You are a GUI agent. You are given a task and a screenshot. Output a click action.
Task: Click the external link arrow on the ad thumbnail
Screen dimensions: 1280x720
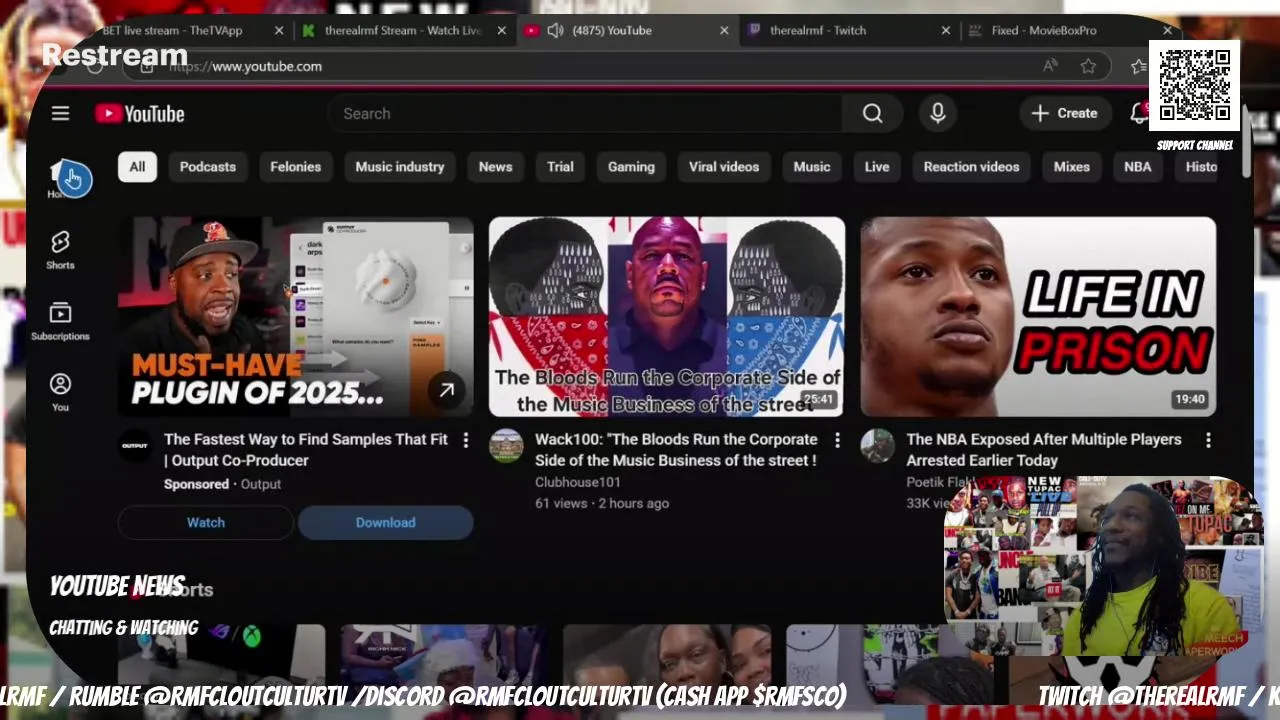point(446,390)
